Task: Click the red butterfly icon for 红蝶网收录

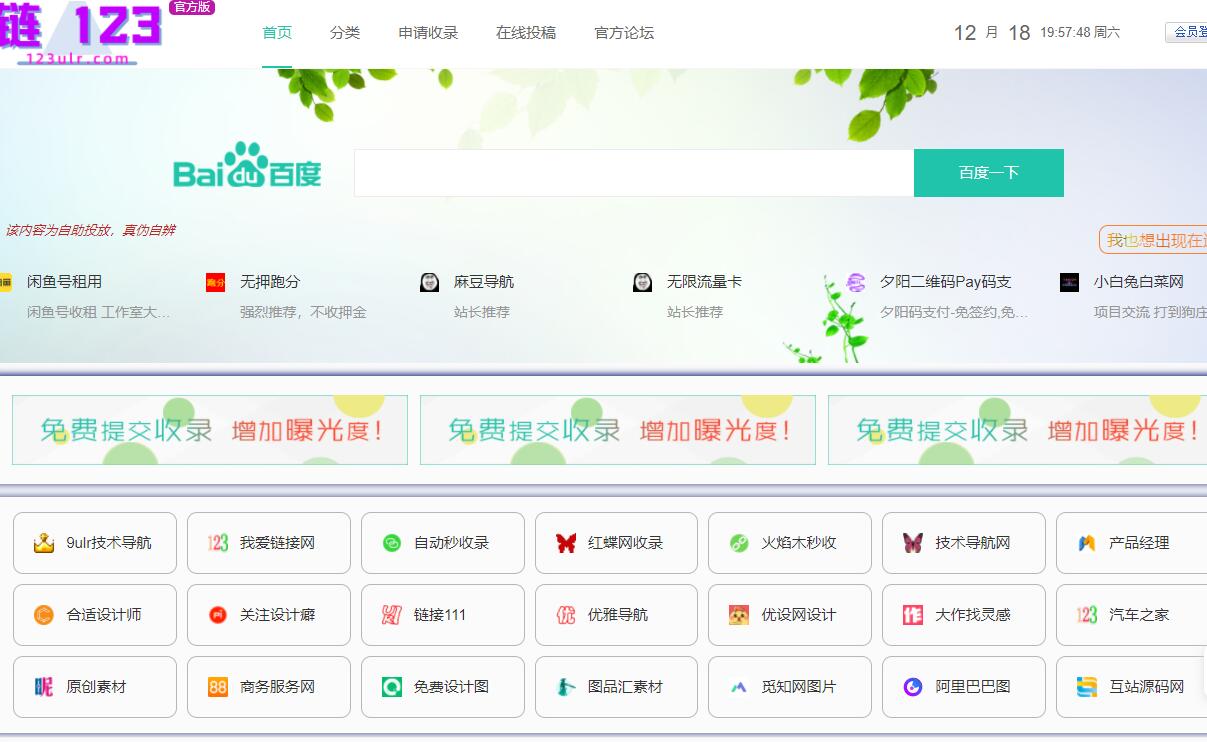Action: tap(566, 543)
